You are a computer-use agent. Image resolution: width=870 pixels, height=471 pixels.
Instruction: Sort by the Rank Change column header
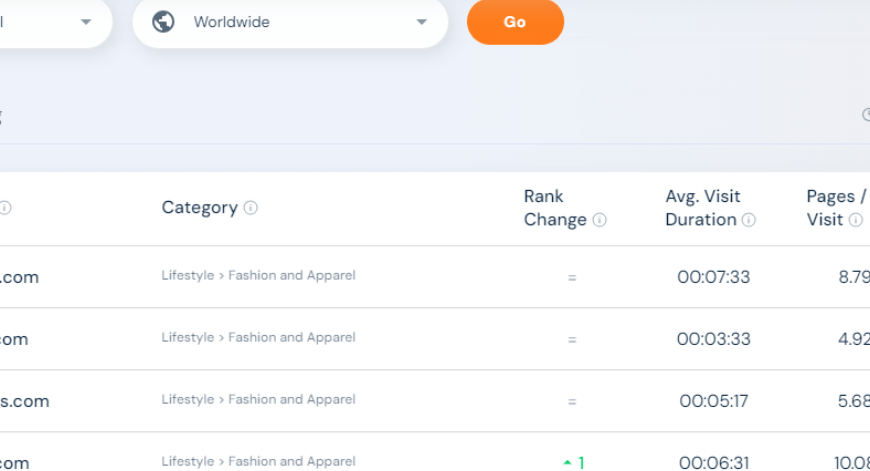(x=554, y=208)
